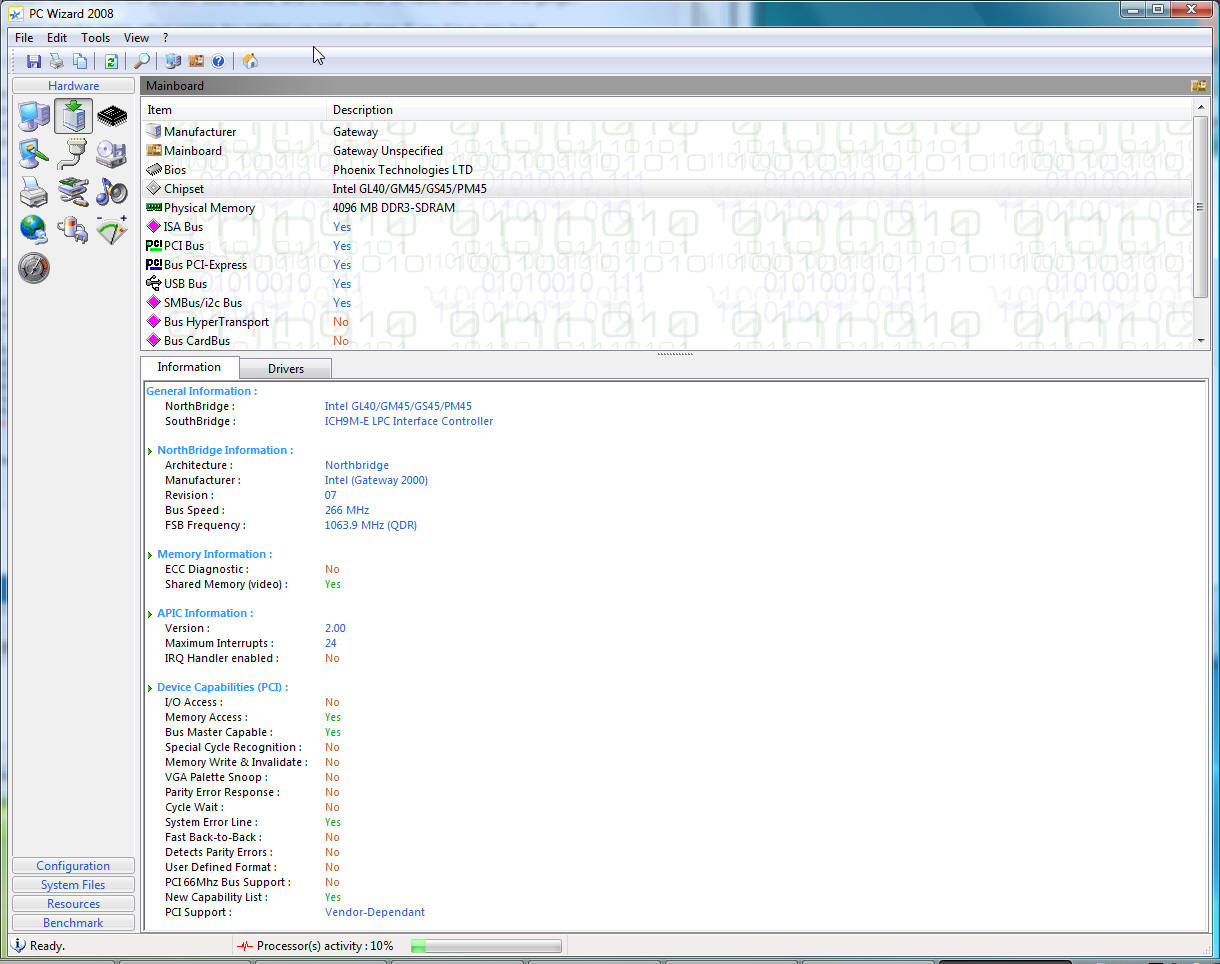The height and width of the screenshot is (964, 1220).
Task: Select the Bios row
Action: (668, 170)
